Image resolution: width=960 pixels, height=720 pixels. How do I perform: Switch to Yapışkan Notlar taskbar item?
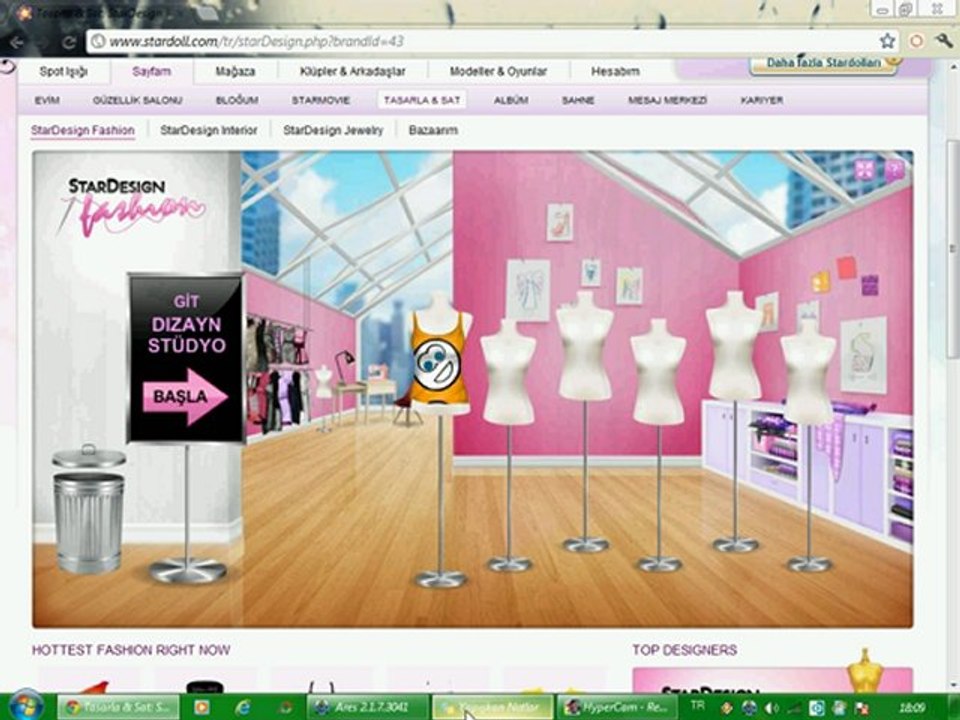point(492,707)
